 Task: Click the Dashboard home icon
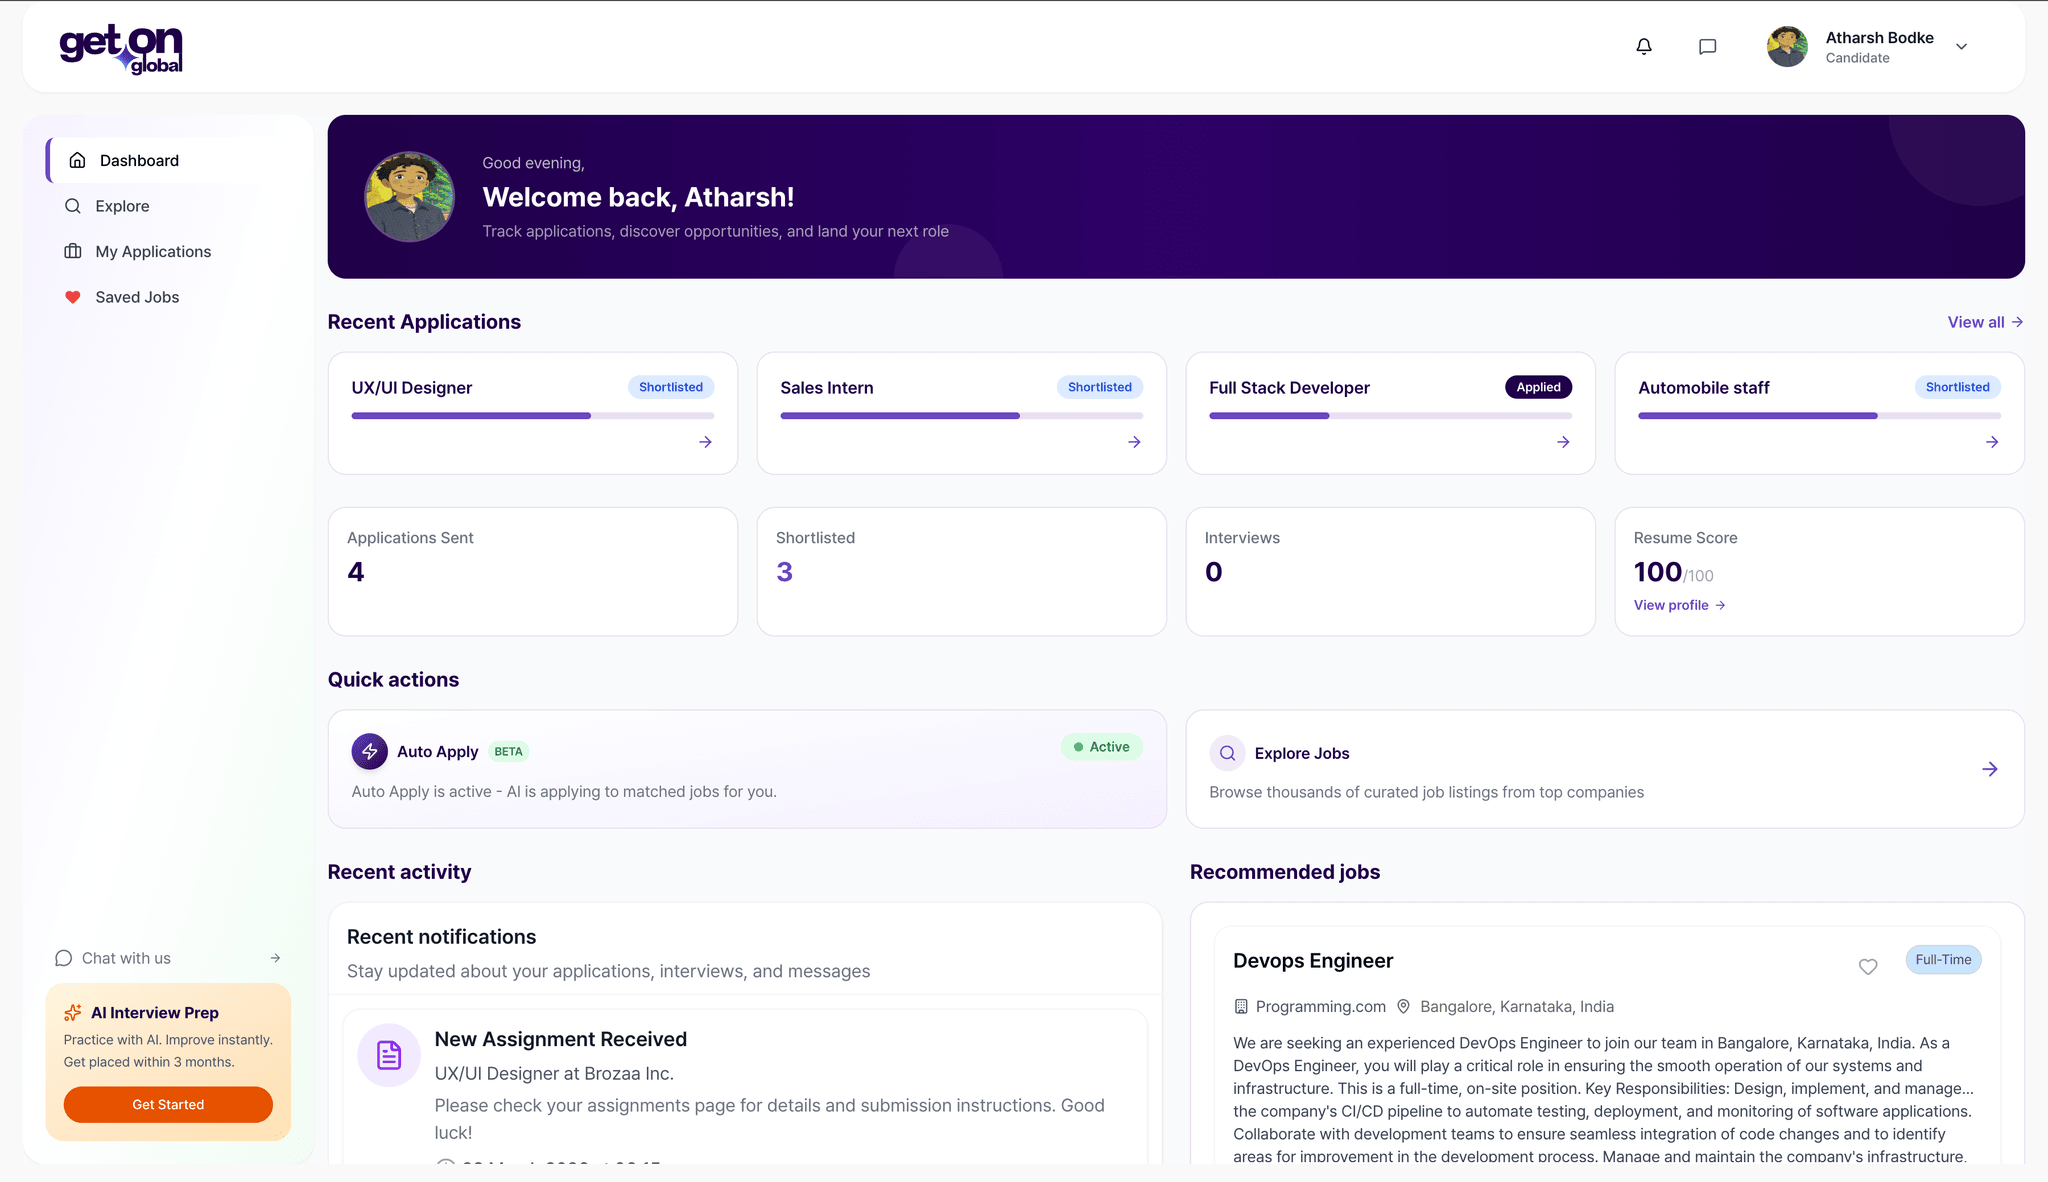[77, 160]
